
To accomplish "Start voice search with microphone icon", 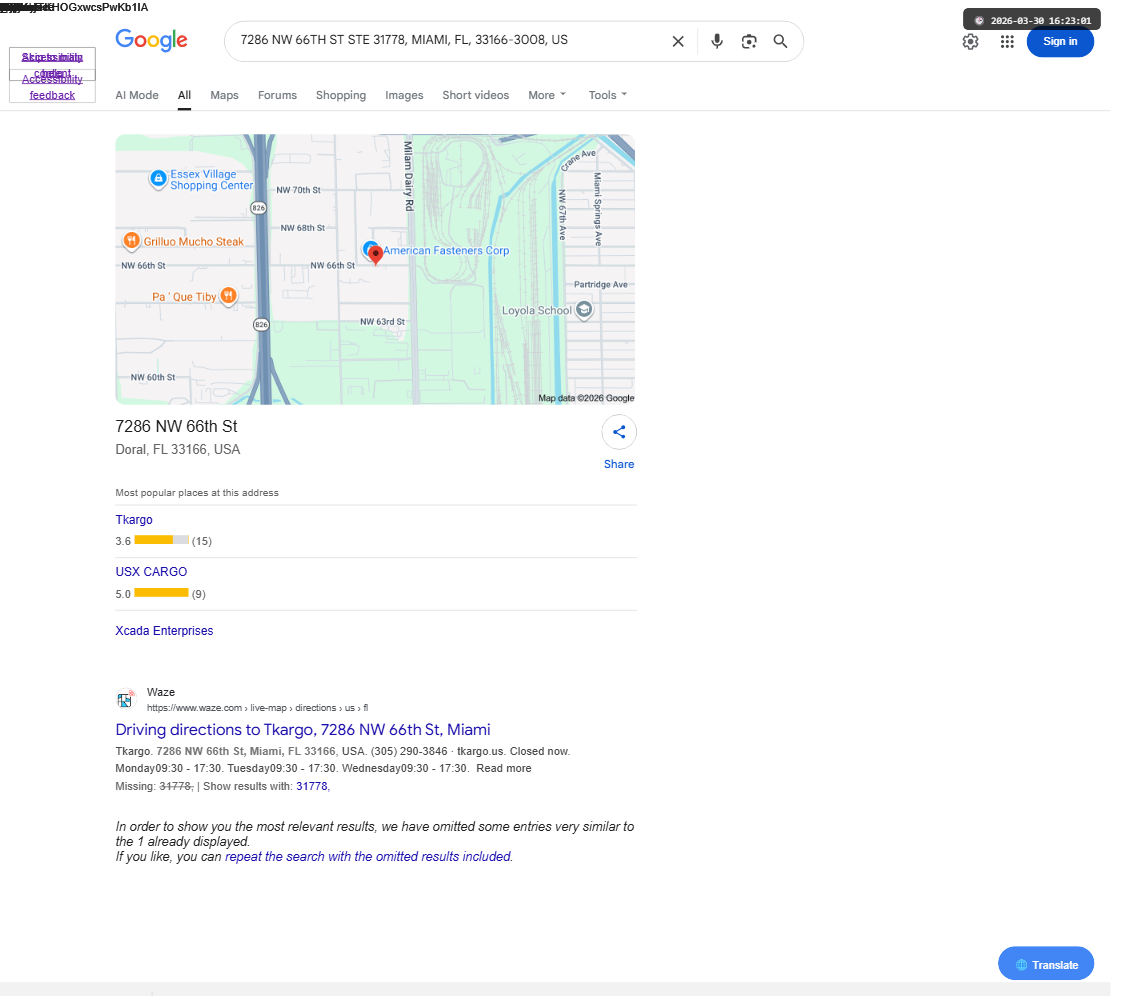I will pos(716,42).
